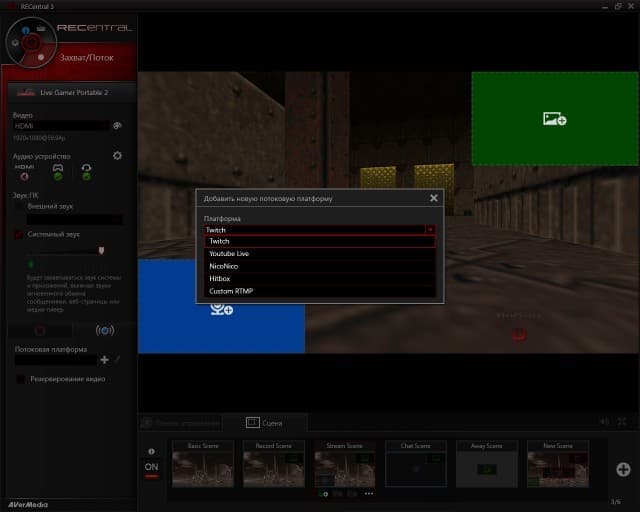Choose Youtube Live from the platform list

(319, 254)
